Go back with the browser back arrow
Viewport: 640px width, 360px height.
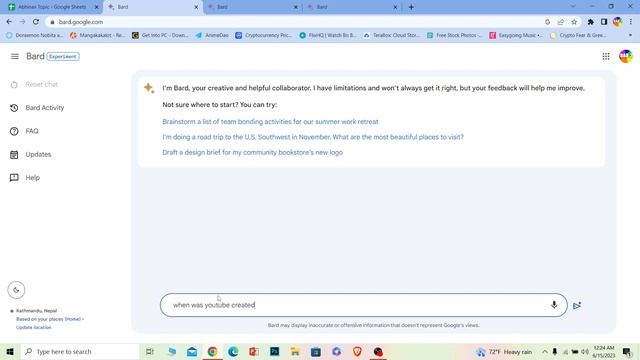pyautogui.click(x=9, y=22)
